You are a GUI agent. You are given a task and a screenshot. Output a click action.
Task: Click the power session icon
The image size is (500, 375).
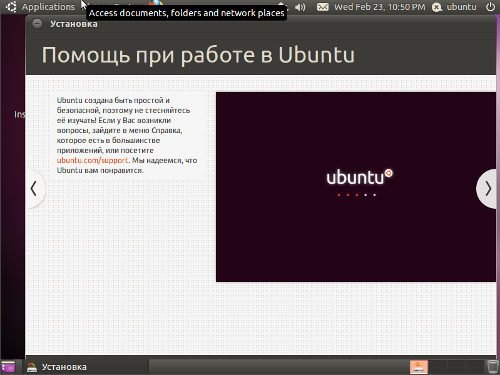tap(490, 7)
